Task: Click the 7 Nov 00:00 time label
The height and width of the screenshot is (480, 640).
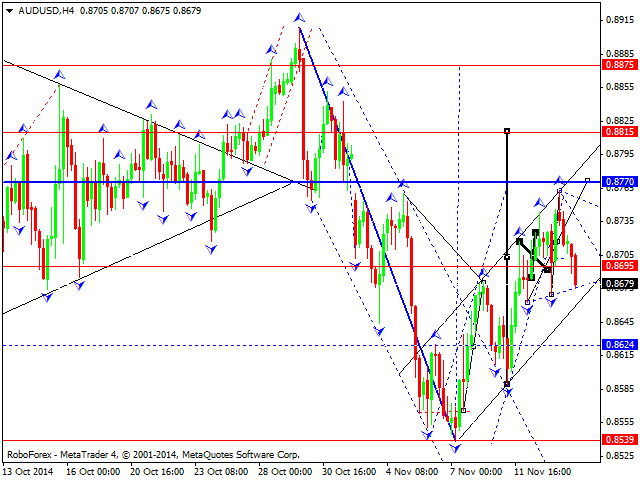Action: click(476, 472)
